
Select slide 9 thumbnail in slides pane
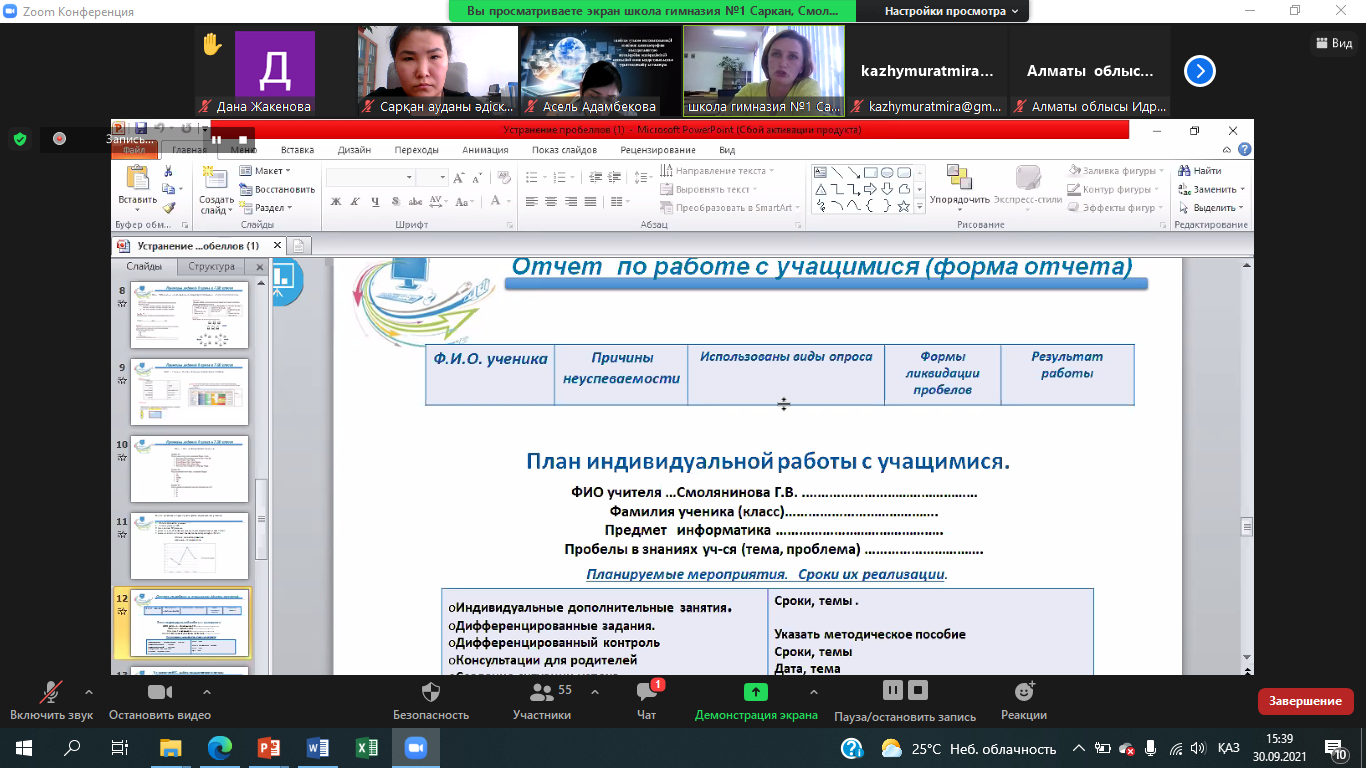tap(189, 392)
